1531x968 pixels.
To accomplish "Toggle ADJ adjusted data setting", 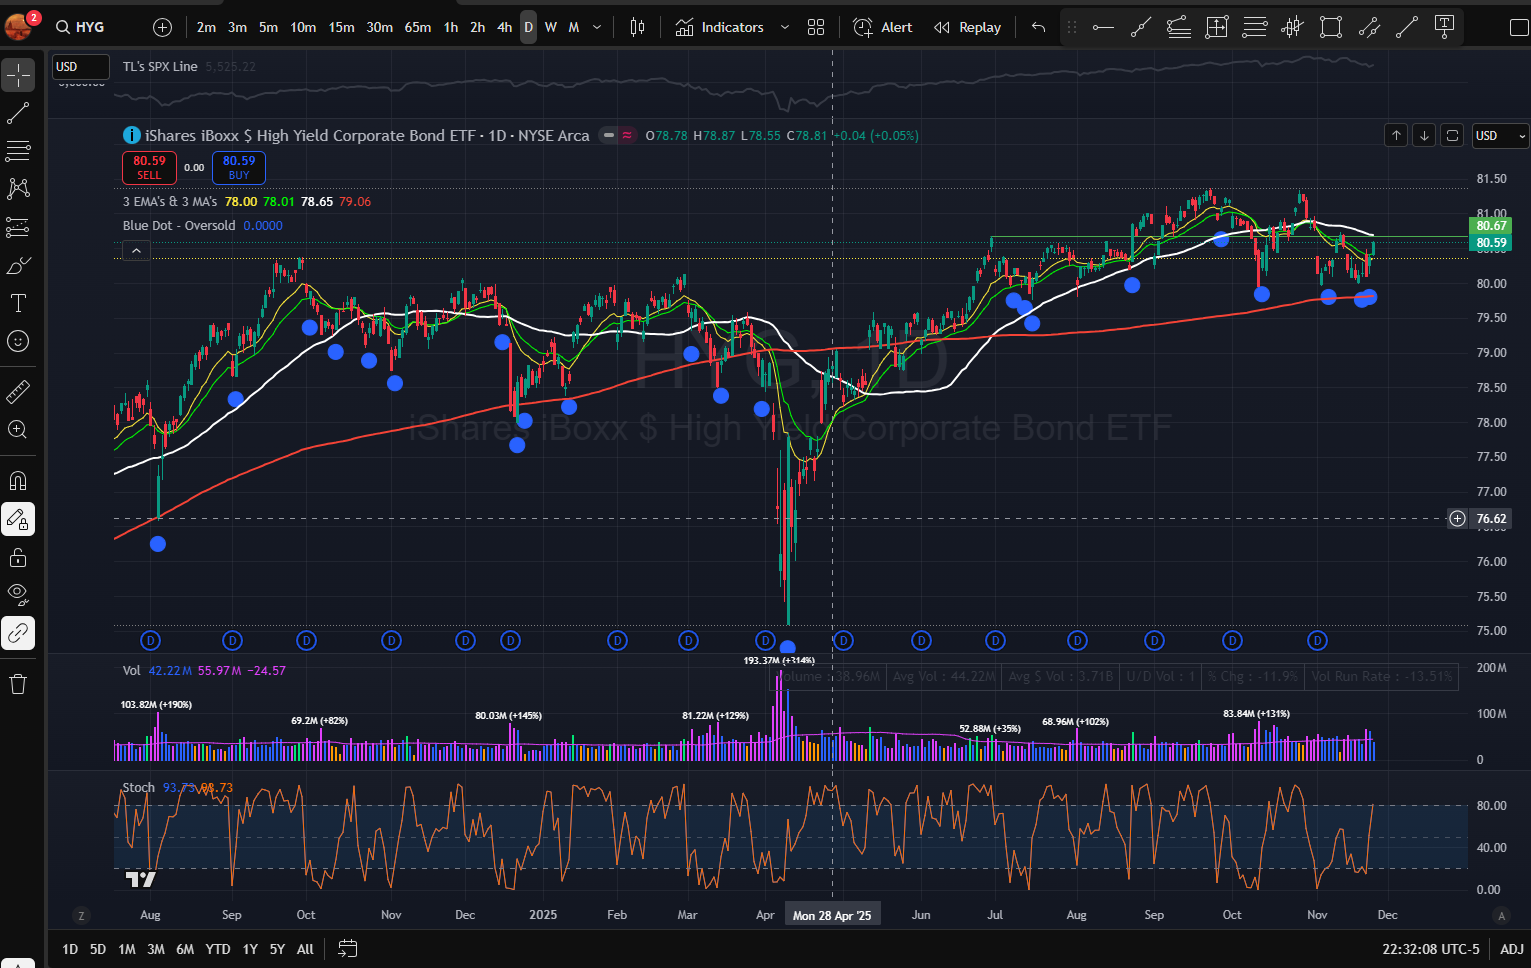I will pyautogui.click(x=1511, y=949).
